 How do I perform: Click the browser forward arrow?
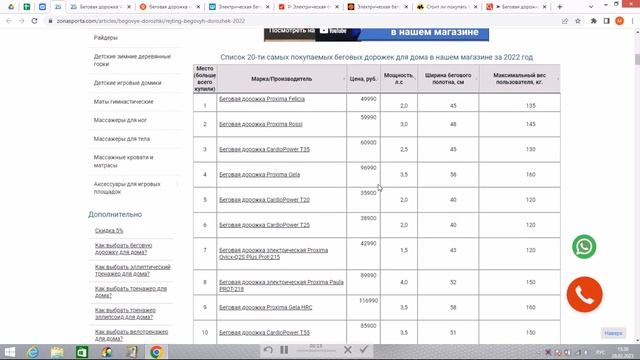point(21,21)
